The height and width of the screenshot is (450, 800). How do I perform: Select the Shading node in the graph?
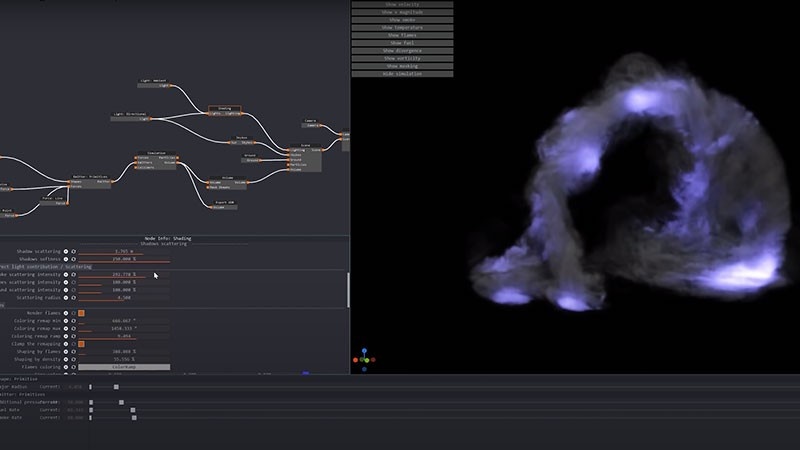click(224, 111)
